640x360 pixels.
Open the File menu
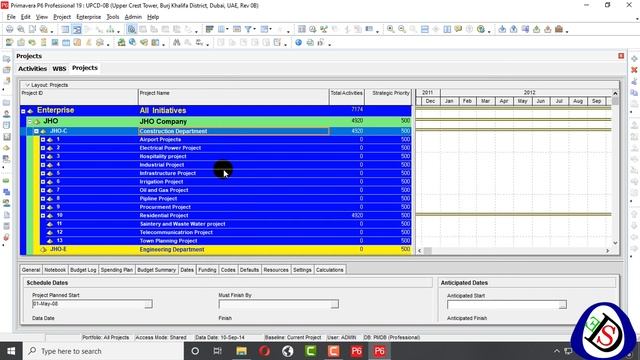pos(11,17)
